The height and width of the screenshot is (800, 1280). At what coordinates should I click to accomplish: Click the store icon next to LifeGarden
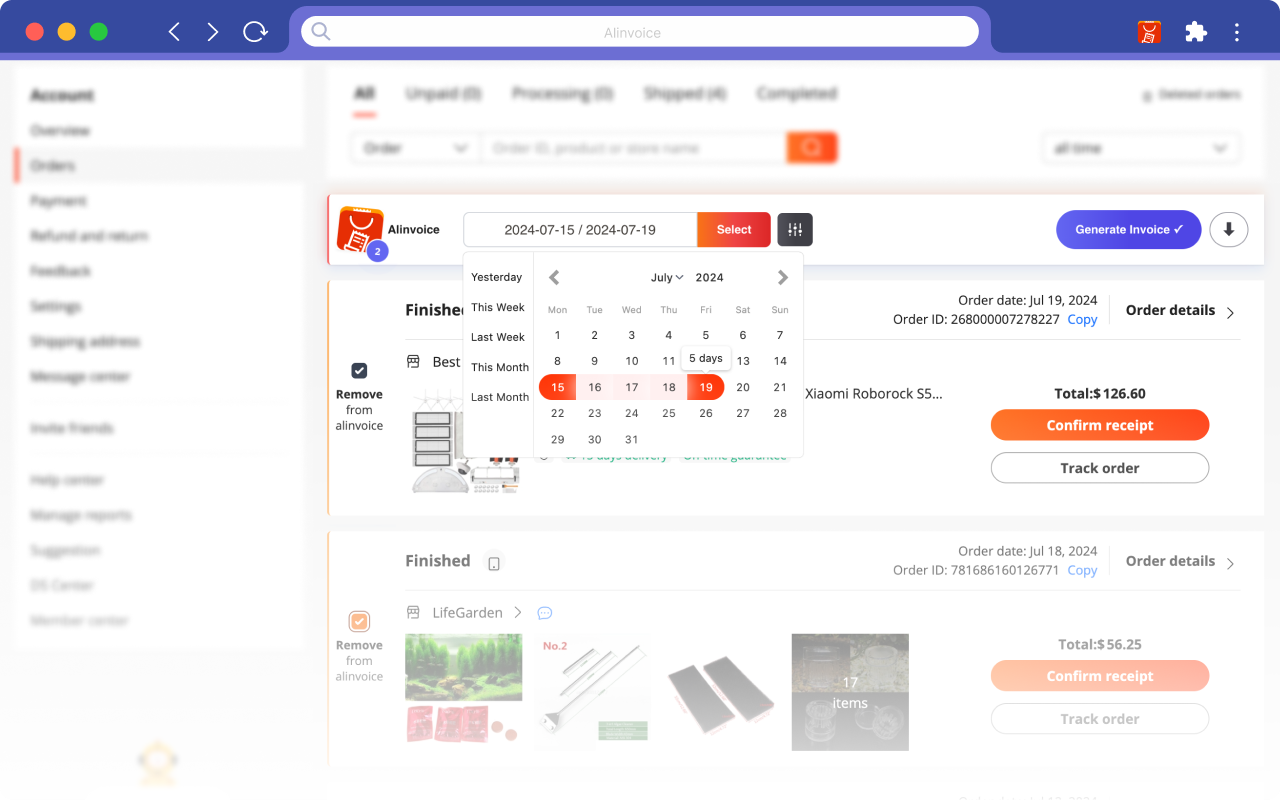pyautogui.click(x=413, y=612)
